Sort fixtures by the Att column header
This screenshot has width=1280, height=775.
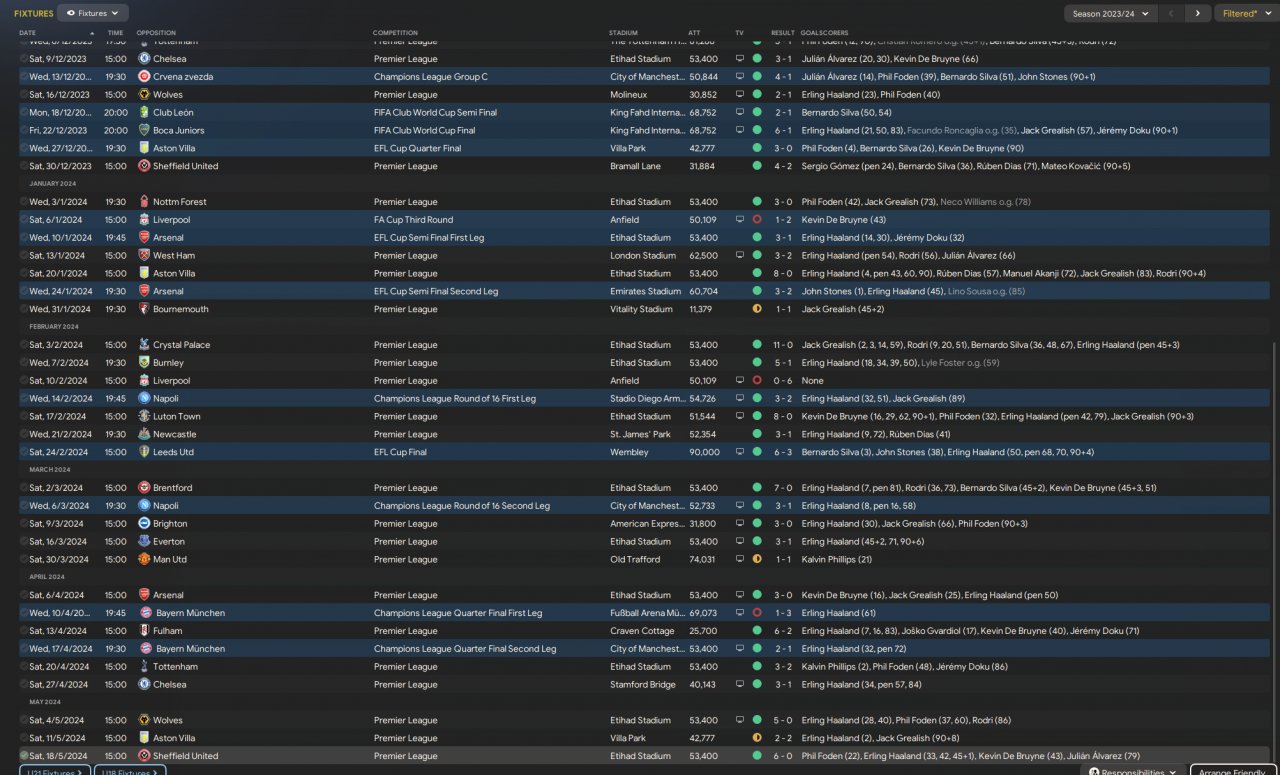695,33
